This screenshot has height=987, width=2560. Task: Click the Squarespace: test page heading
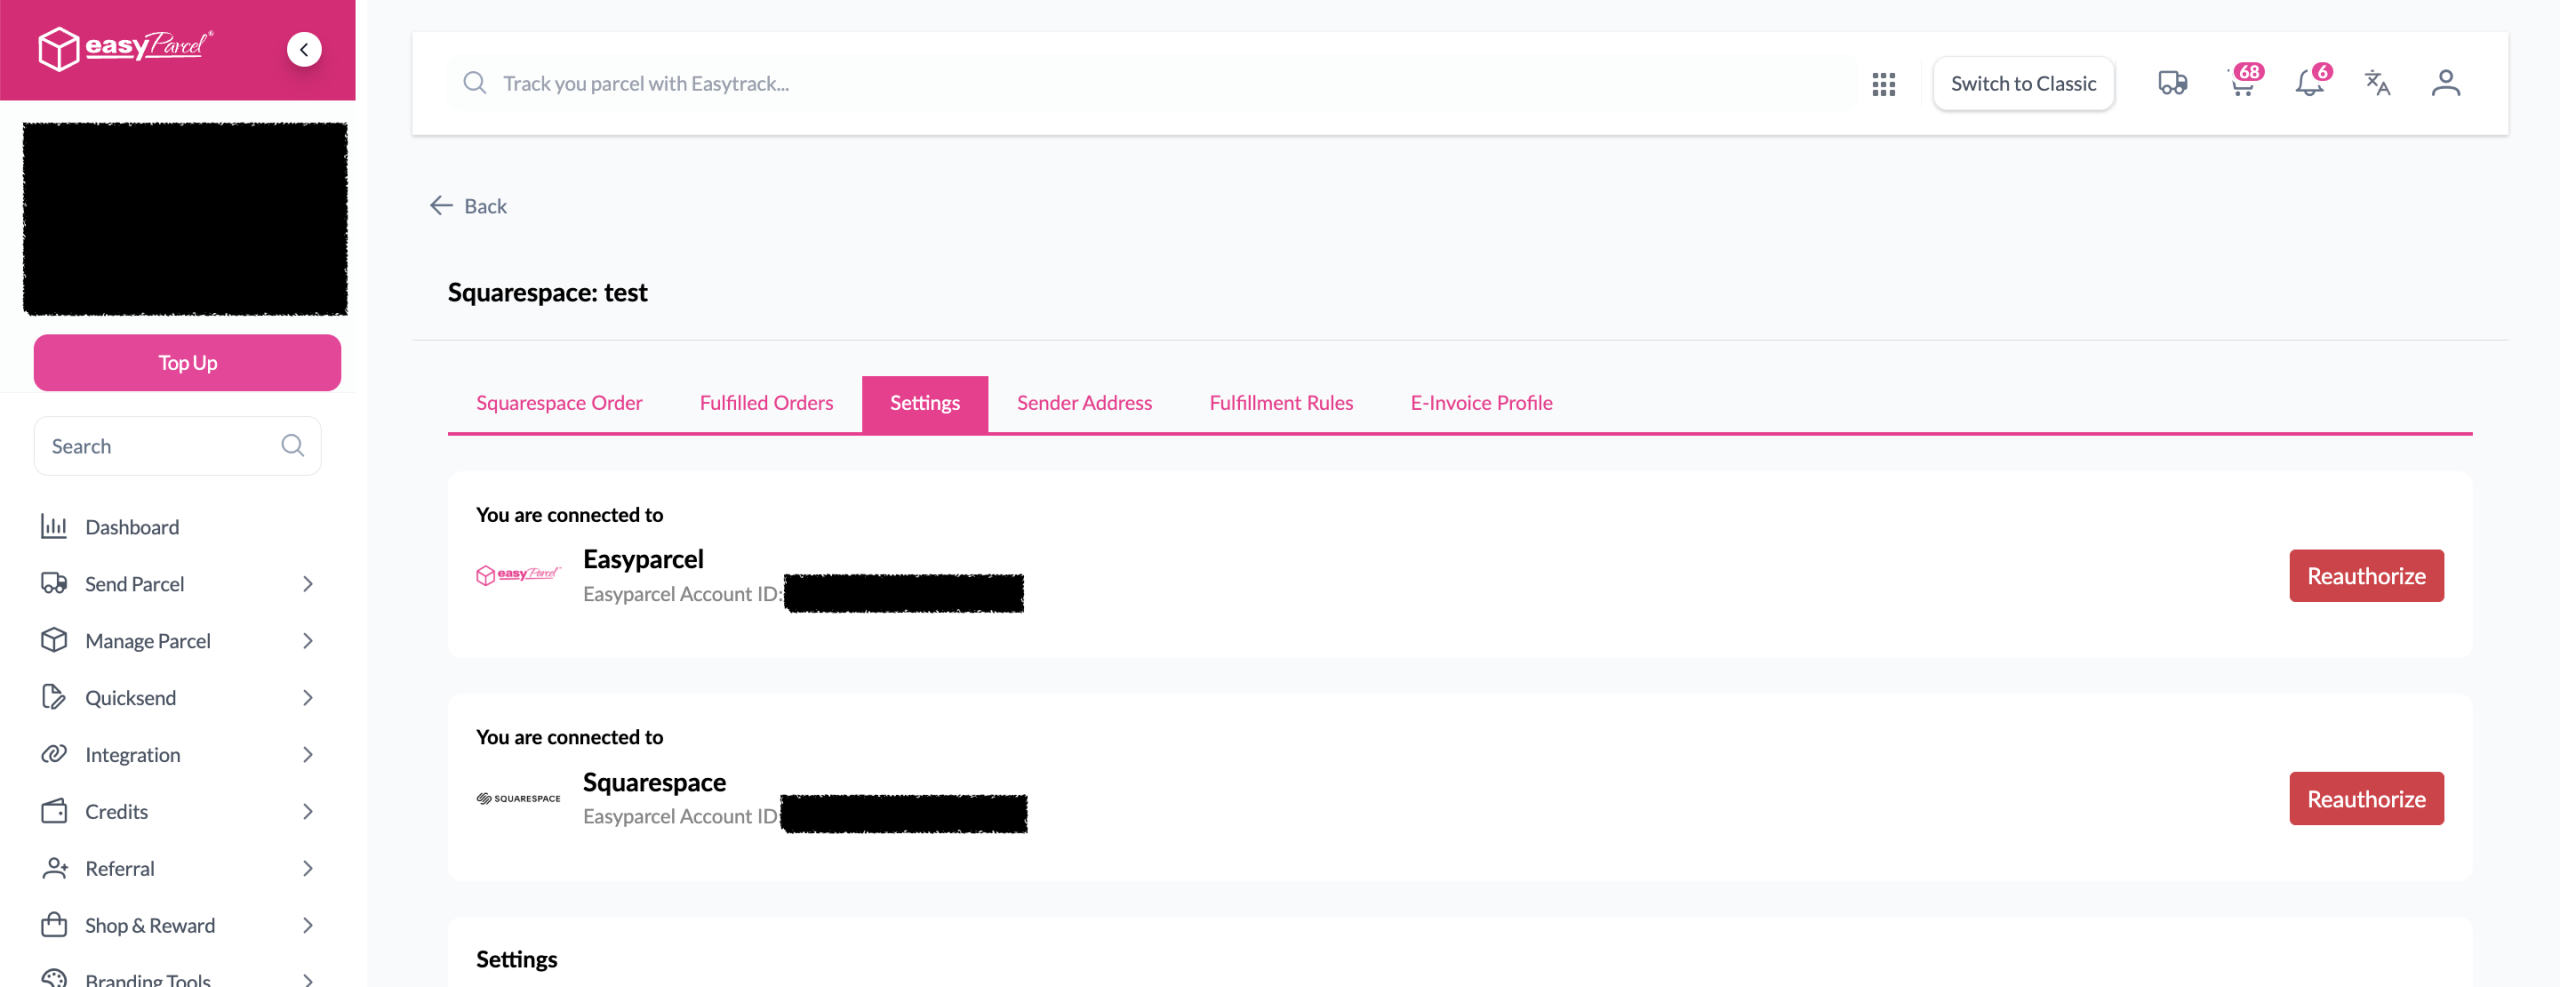coord(547,293)
